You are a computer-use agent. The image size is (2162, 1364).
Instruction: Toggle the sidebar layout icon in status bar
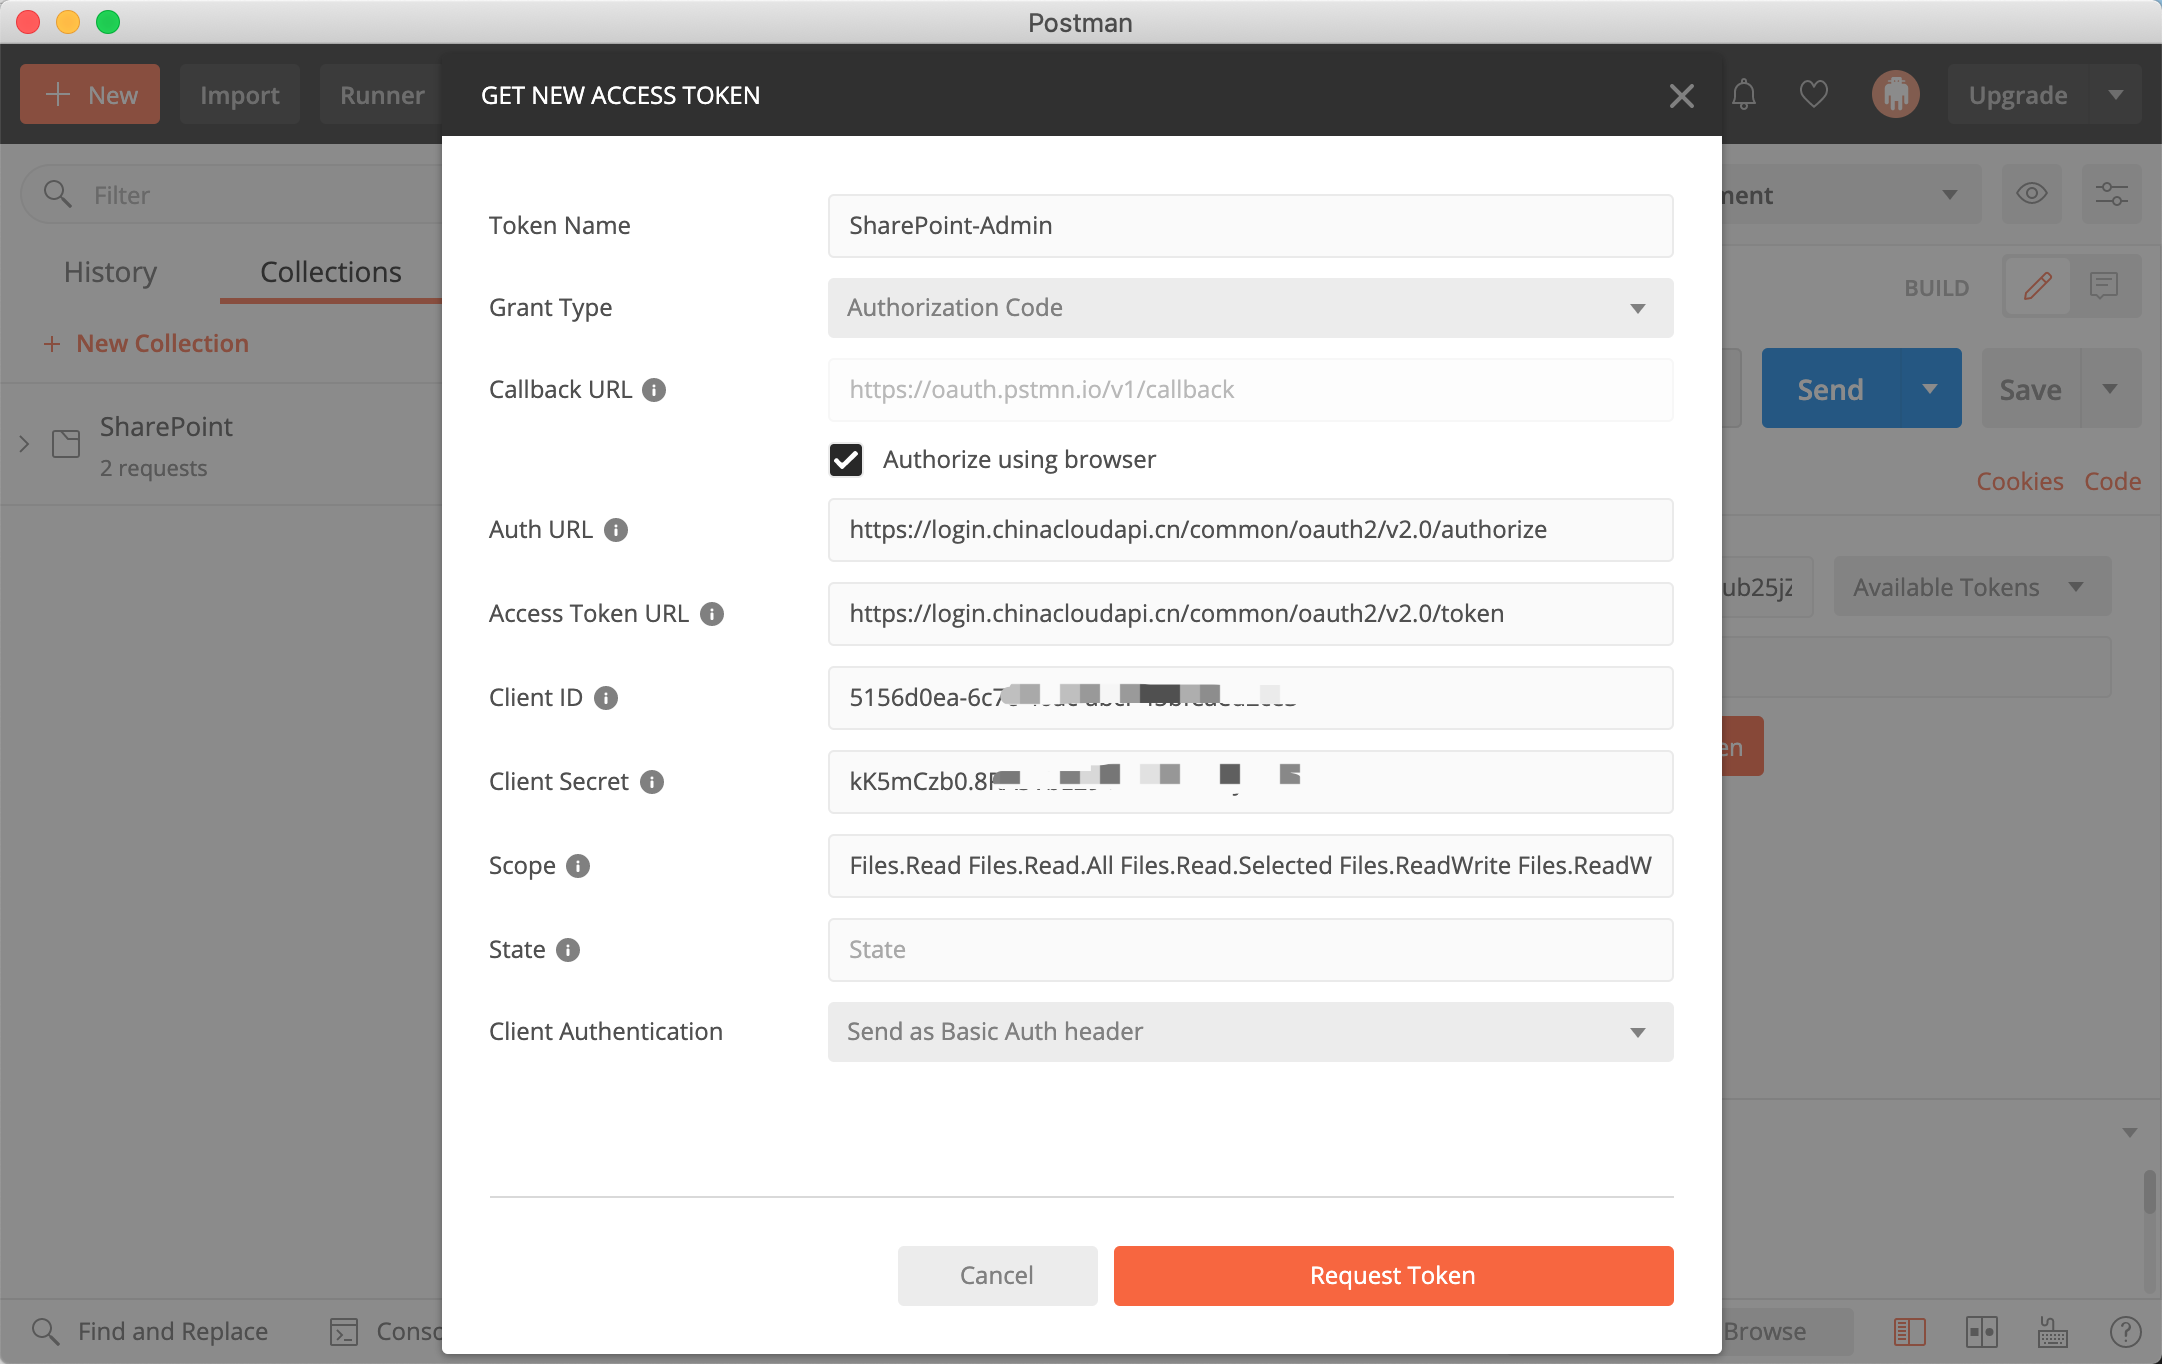[x=1910, y=1332]
